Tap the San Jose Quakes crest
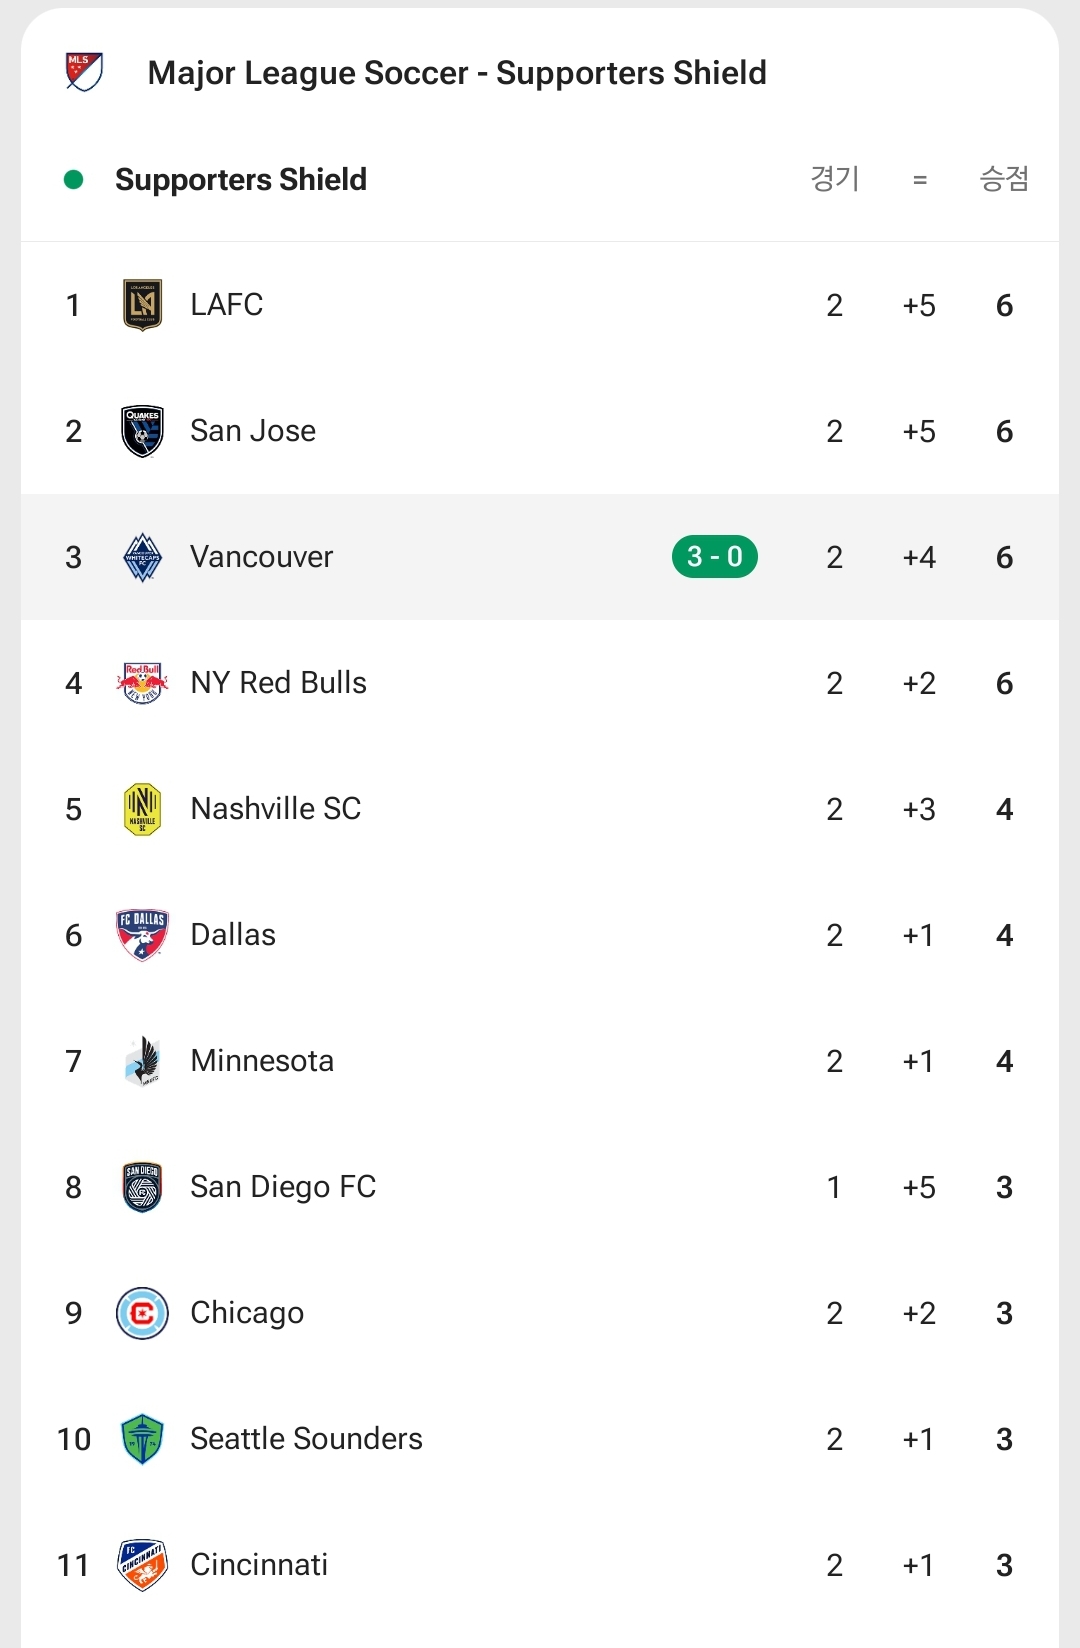This screenshot has width=1080, height=1648. point(142,431)
